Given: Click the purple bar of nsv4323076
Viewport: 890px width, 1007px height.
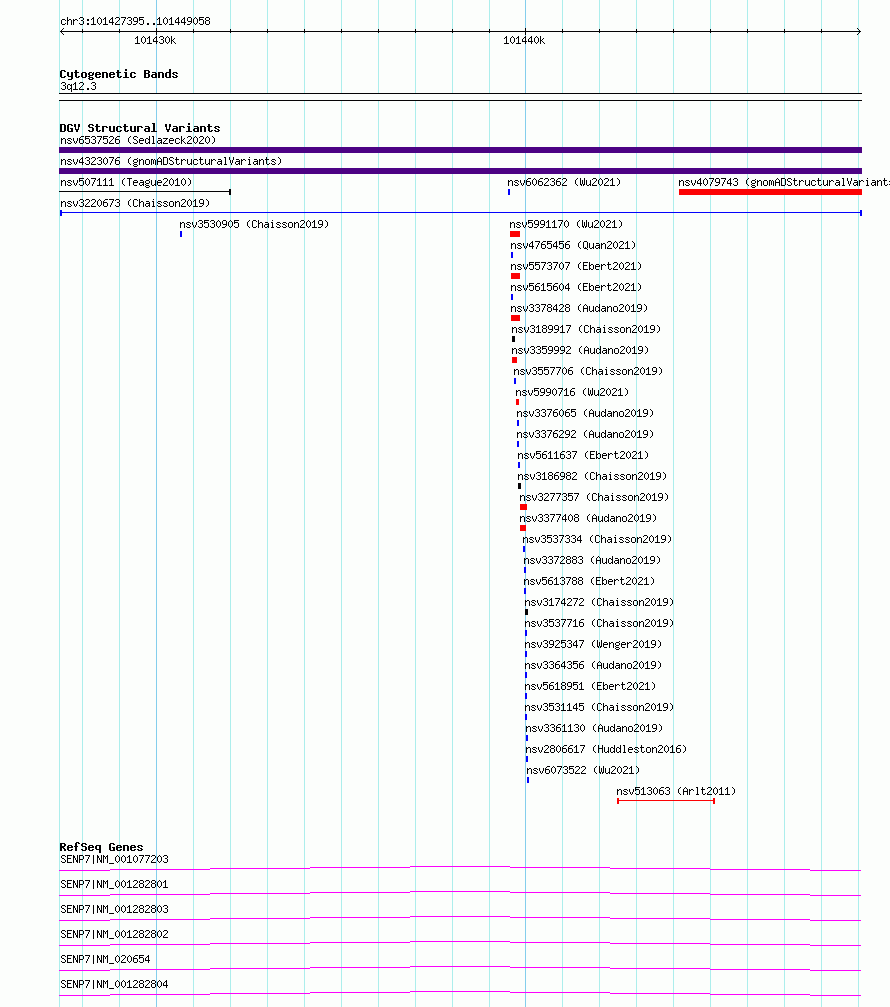Looking at the screenshot, I should [x=460, y=171].
